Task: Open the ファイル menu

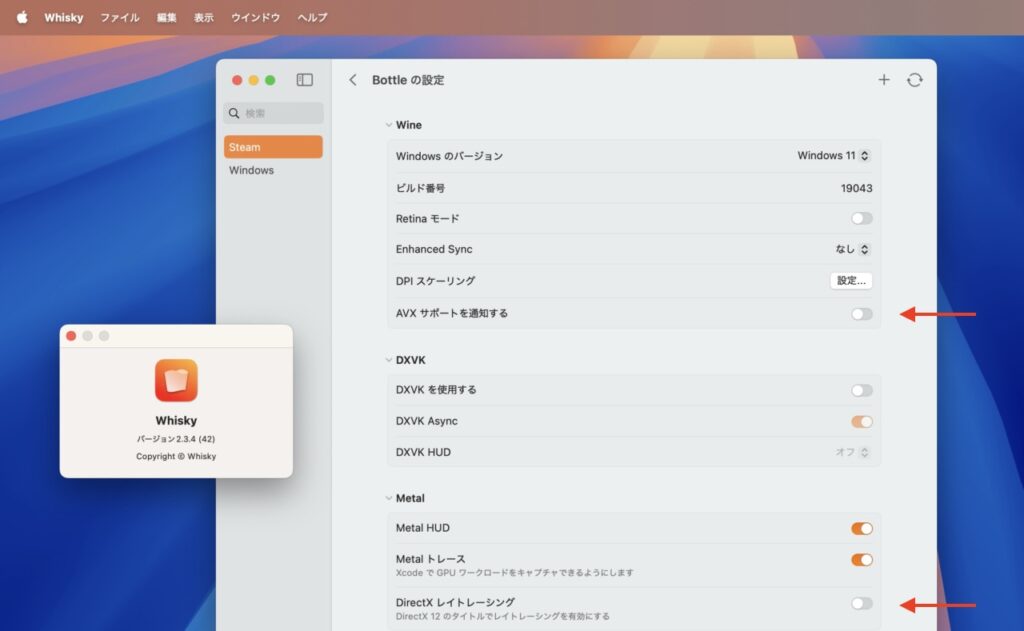Action: click(x=119, y=17)
